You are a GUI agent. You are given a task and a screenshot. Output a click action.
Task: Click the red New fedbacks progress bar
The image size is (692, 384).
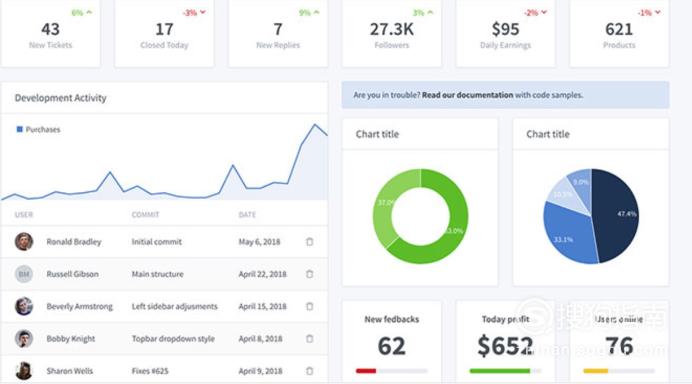click(366, 371)
